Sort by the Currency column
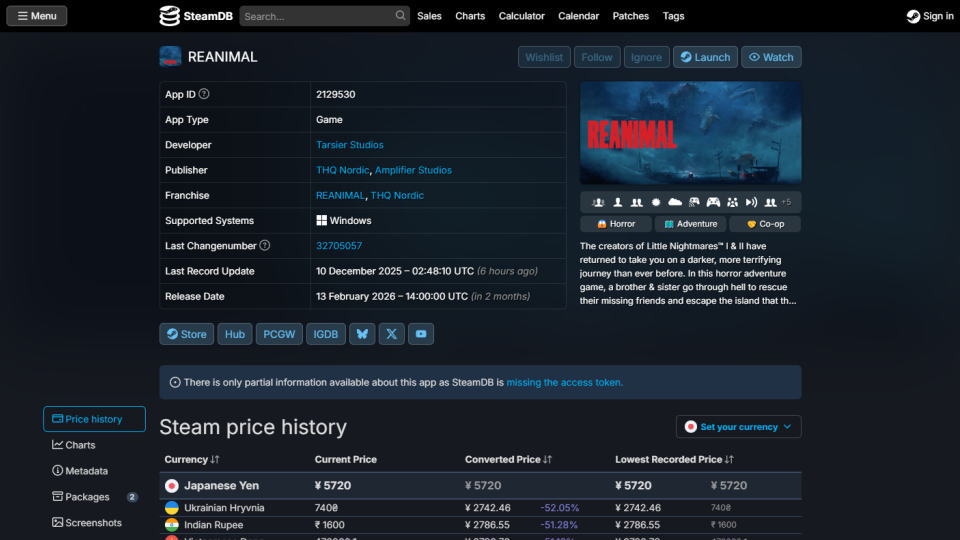This screenshot has height=540, width=960. [x=192, y=459]
